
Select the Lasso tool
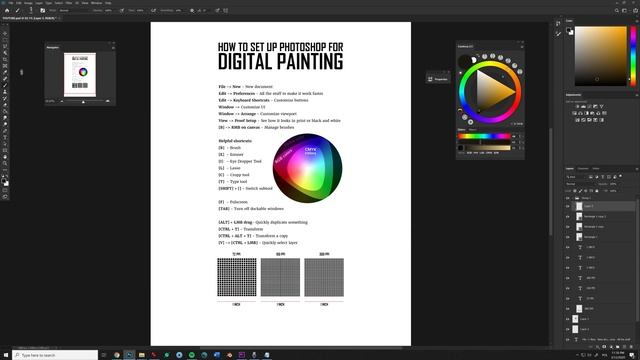(5, 46)
